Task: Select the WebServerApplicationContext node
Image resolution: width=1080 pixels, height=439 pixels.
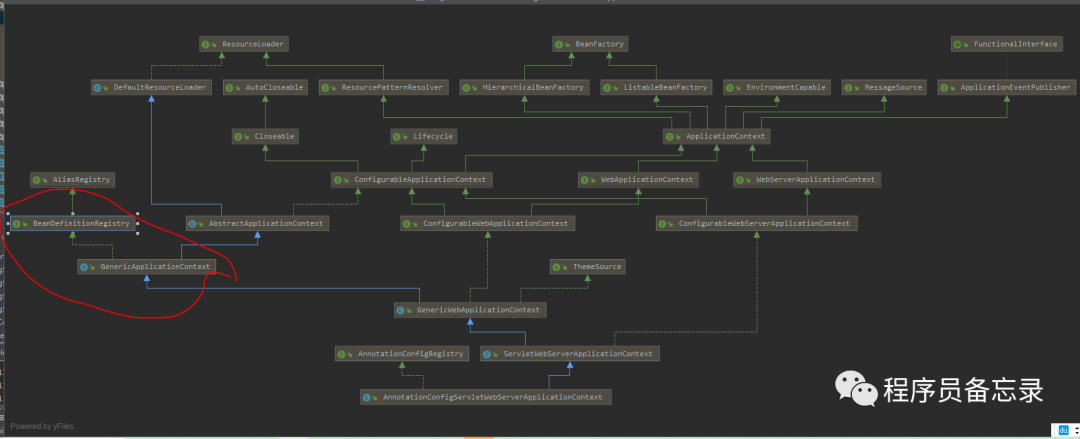Action: [x=807, y=179]
